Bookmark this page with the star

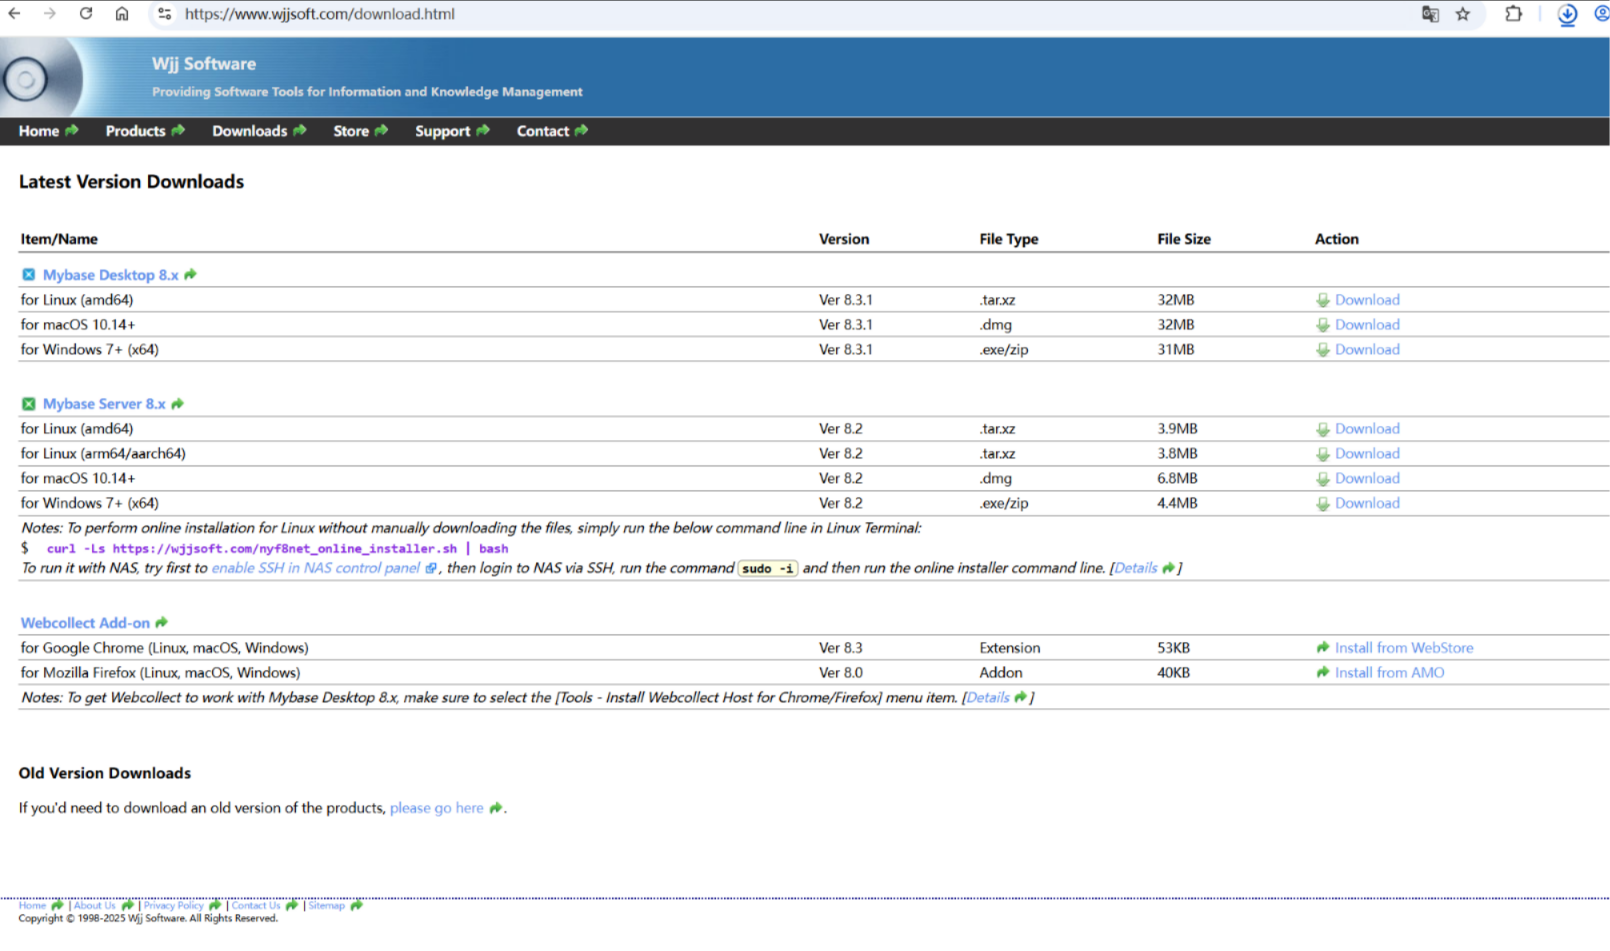(x=1463, y=14)
